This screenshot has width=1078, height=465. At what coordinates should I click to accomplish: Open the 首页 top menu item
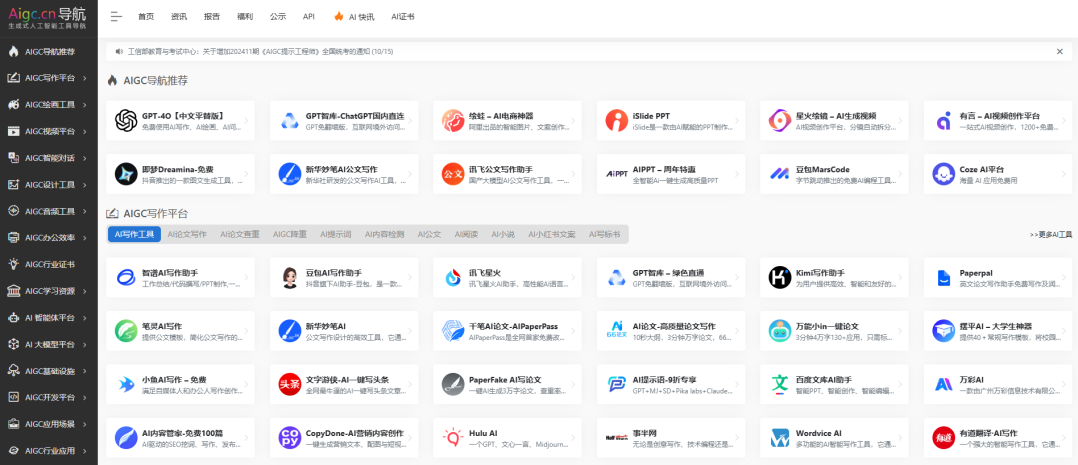(x=146, y=17)
